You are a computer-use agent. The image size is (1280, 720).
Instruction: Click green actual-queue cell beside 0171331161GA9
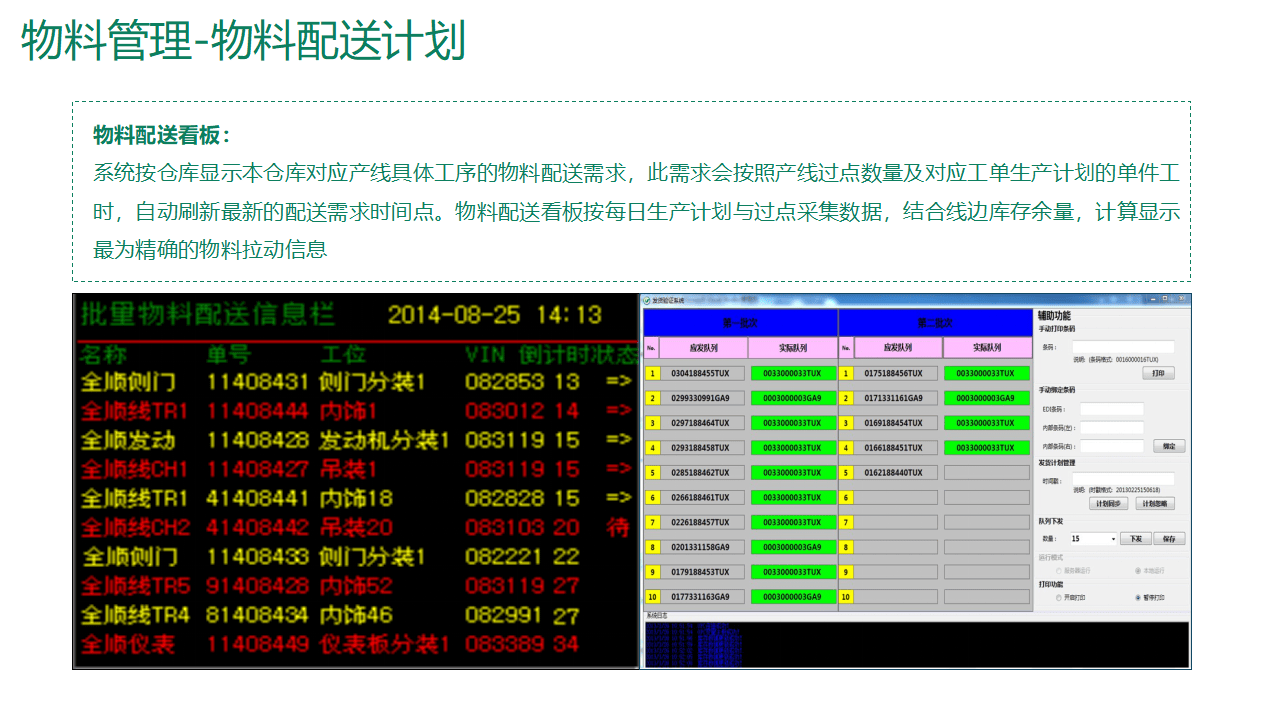(987, 398)
